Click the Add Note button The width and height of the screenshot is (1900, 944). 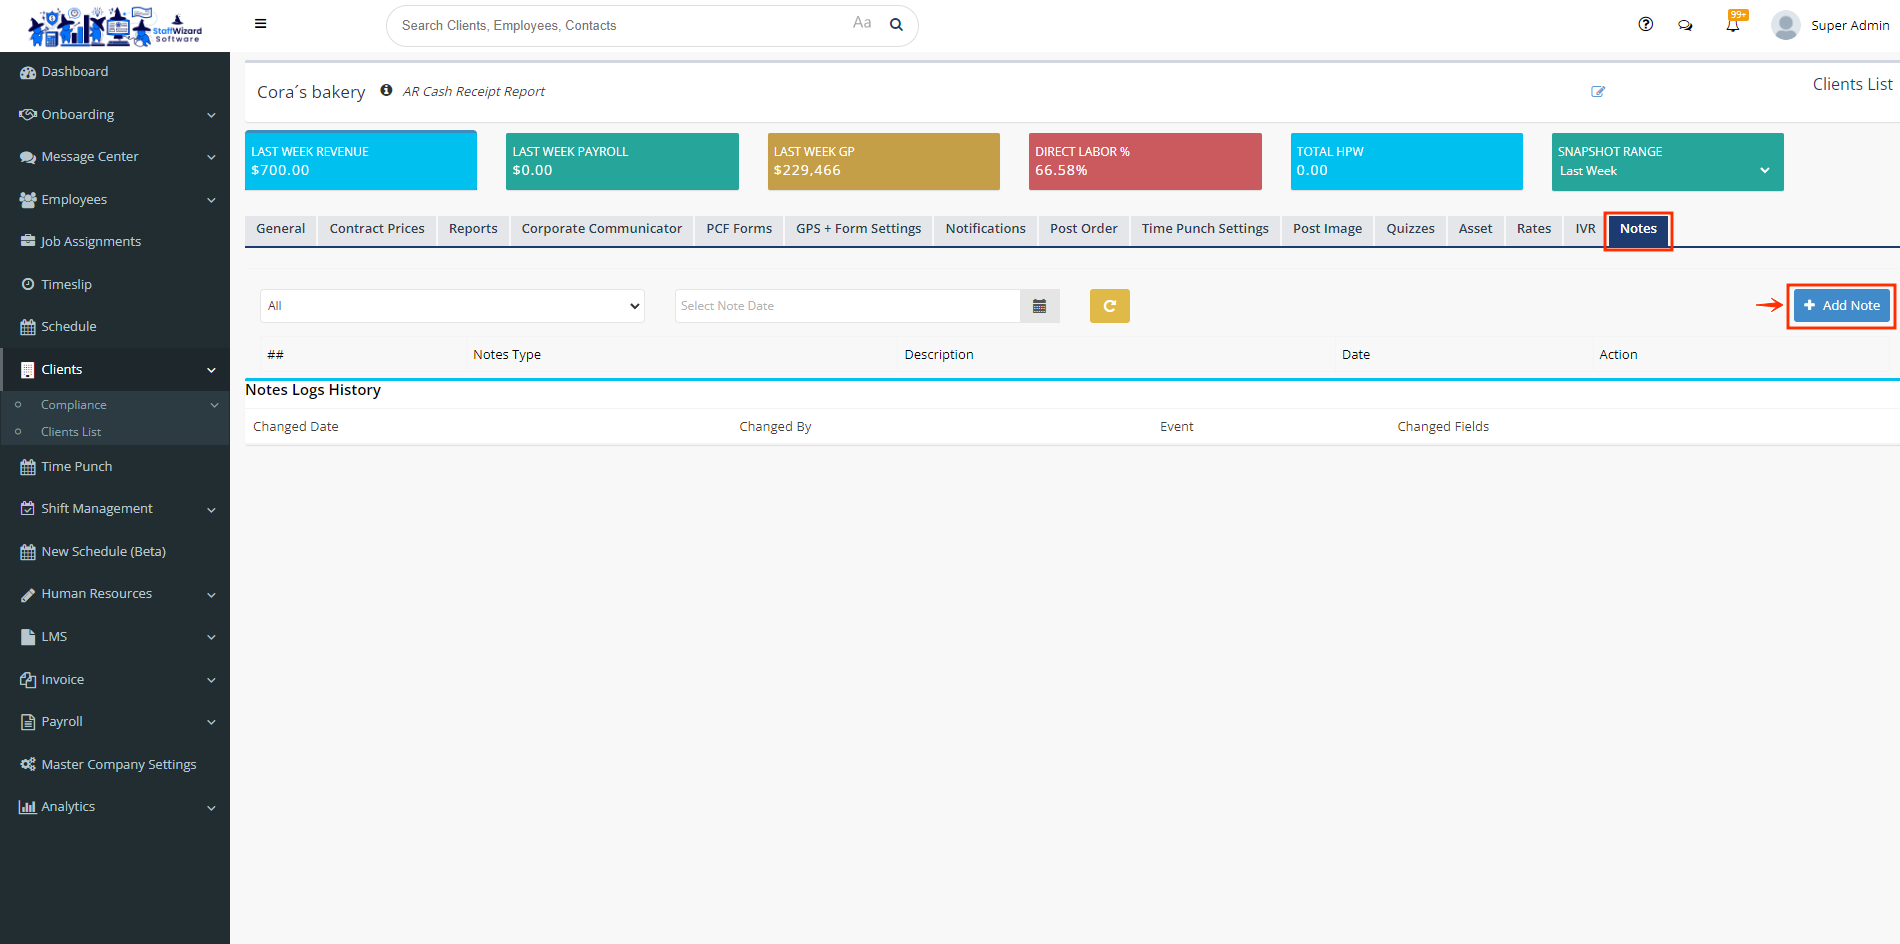(x=1841, y=306)
